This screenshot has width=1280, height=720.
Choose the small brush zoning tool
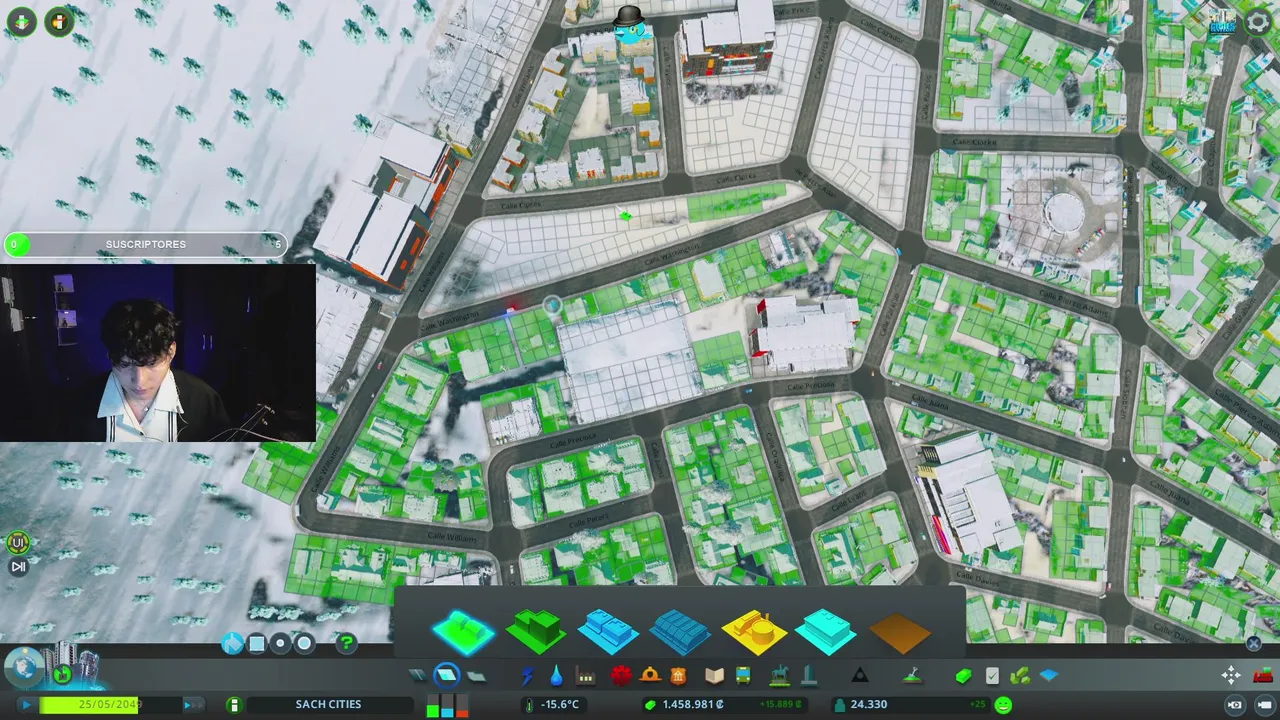tap(280, 644)
